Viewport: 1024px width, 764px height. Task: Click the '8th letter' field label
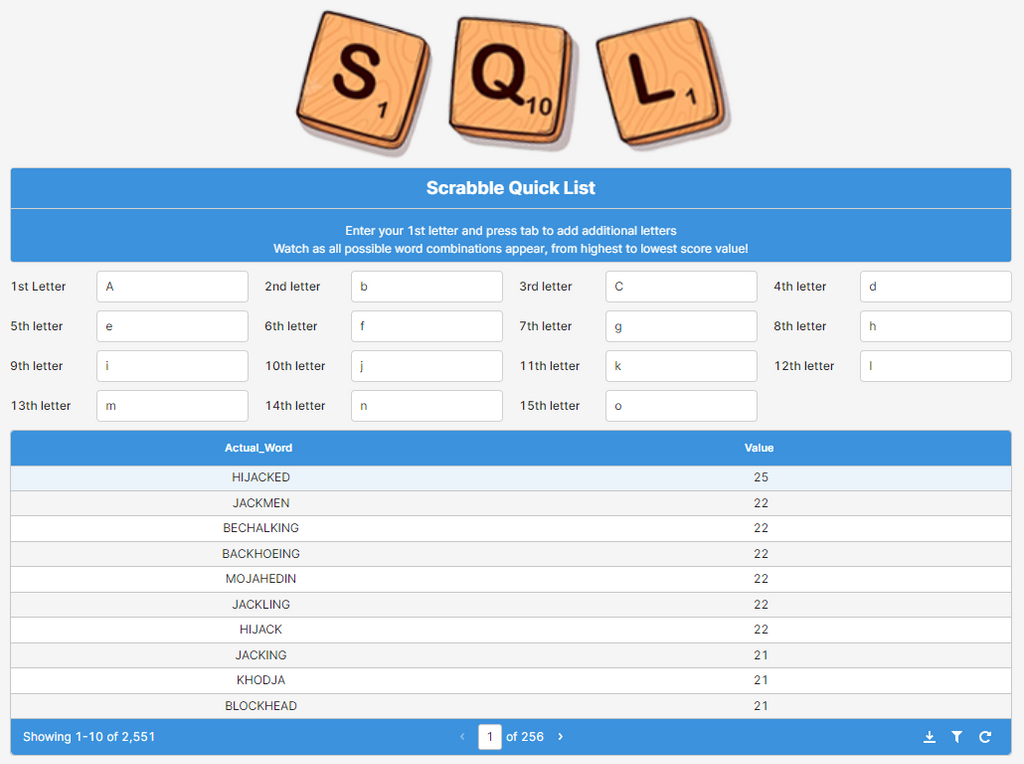coord(800,326)
